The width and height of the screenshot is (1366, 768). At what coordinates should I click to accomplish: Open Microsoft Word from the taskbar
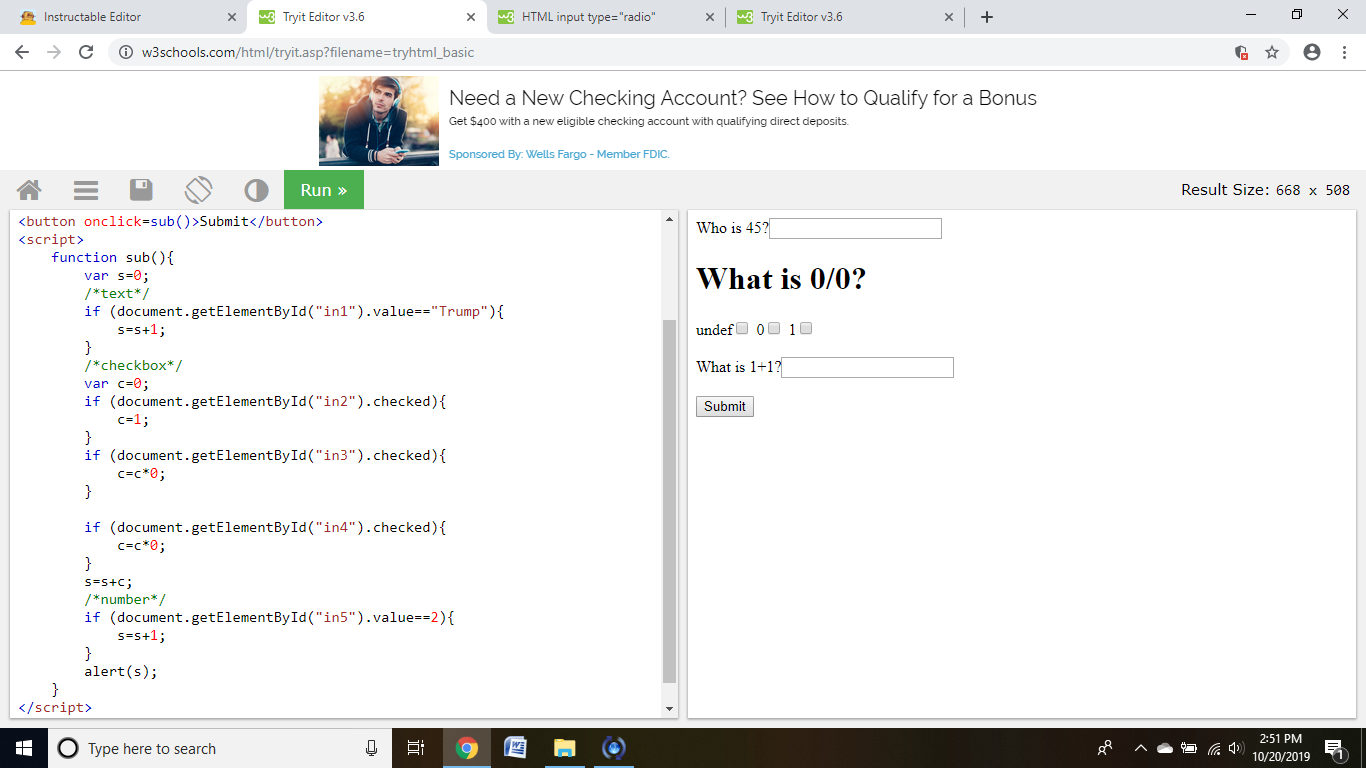[515, 748]
